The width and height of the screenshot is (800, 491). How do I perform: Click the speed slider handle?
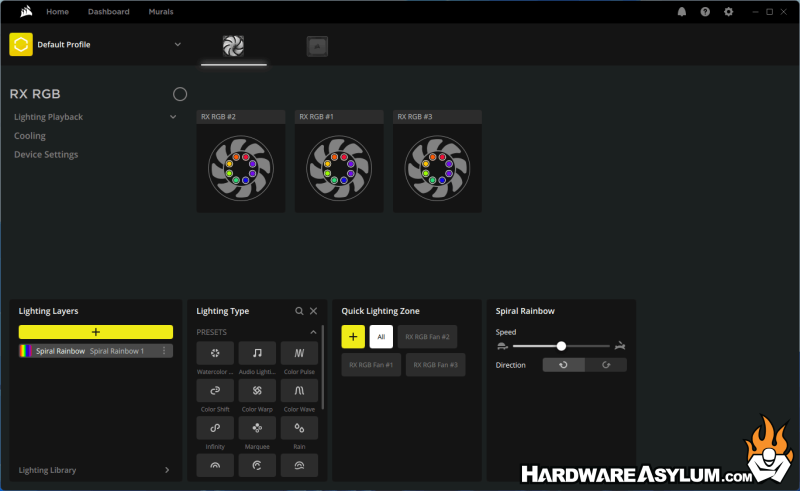point(561,346)
